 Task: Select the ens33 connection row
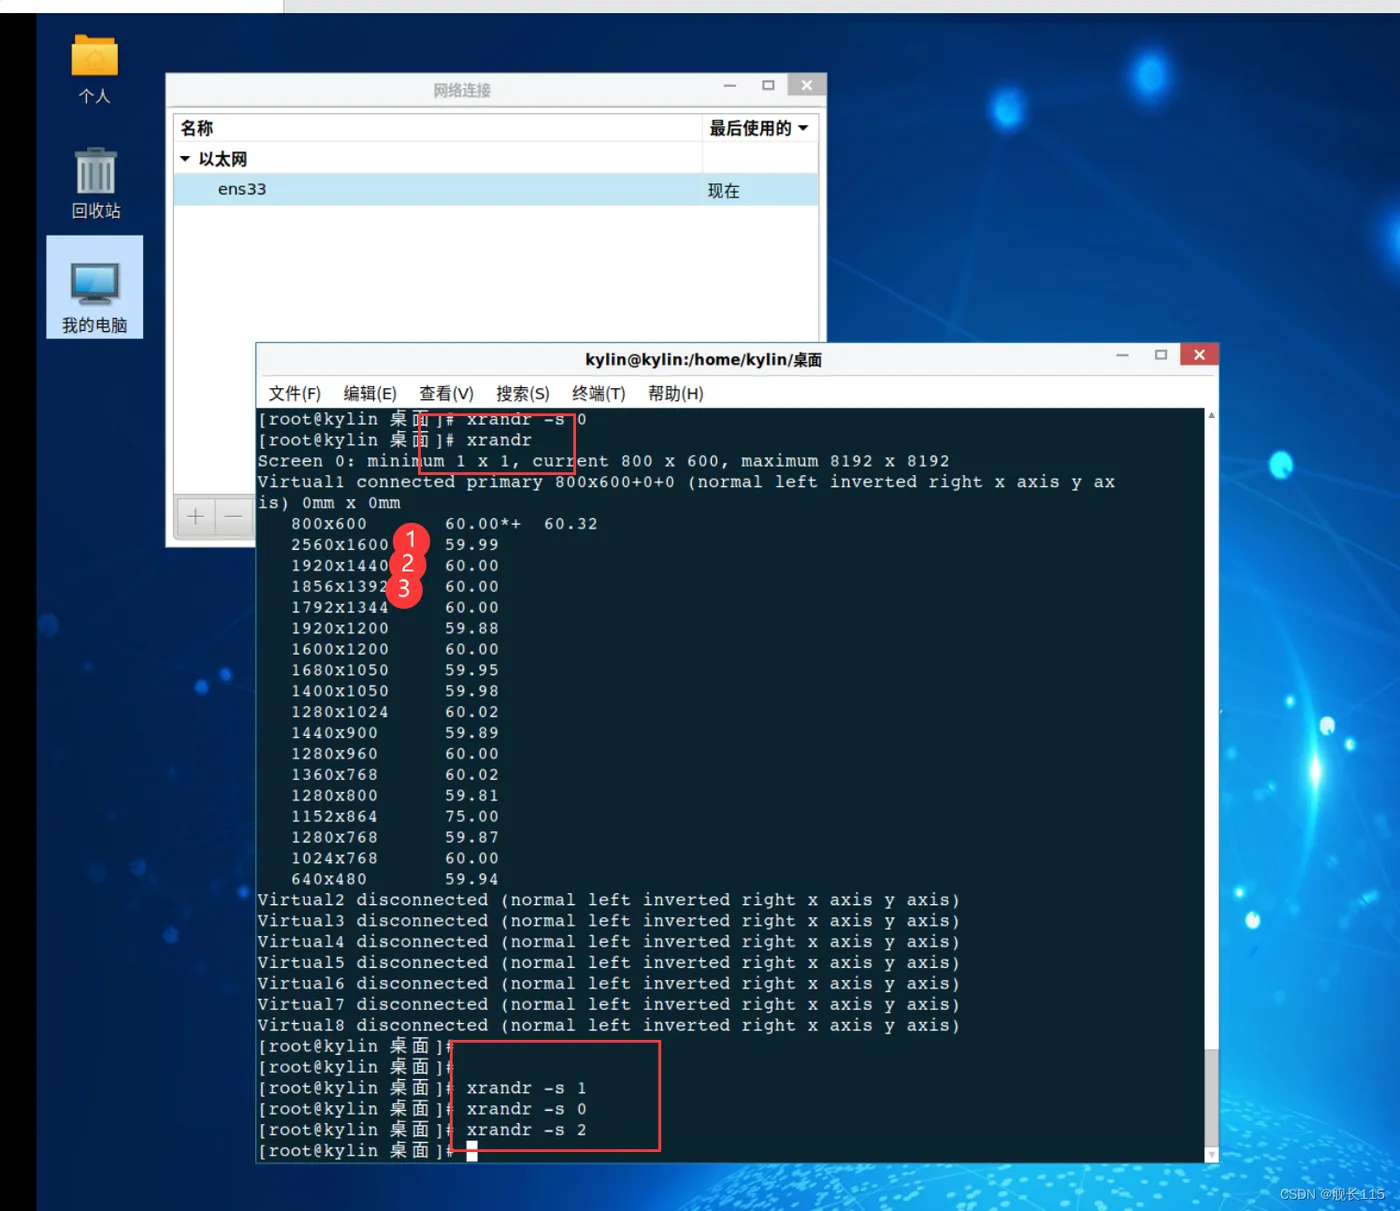(496, 189)
